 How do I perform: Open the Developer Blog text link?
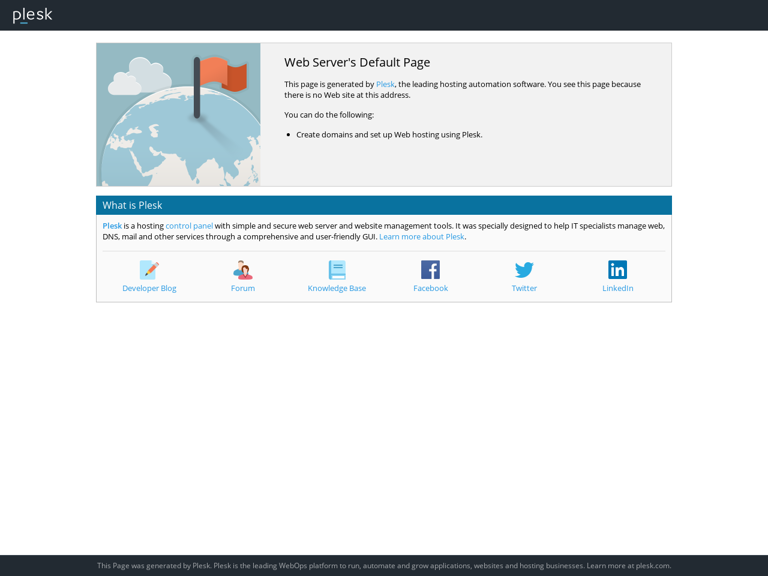(149, 288)
